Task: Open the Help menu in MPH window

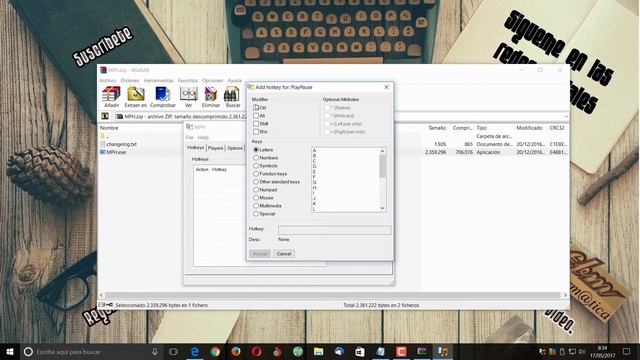Action: coord(203,138)
